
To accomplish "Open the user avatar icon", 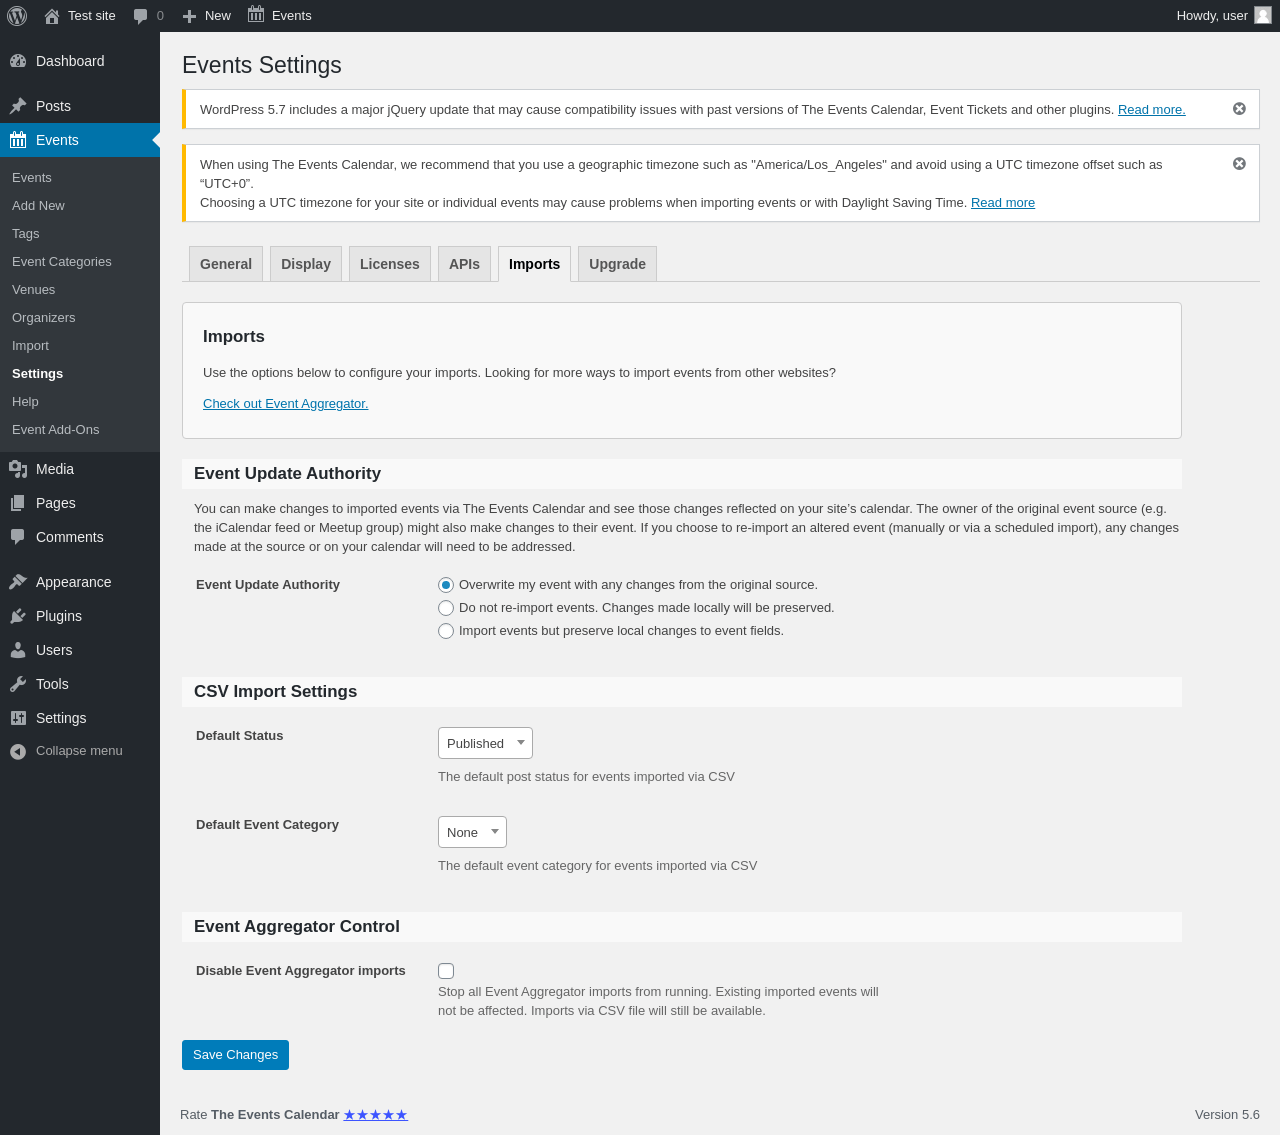I will click(x=1263, y=15).
